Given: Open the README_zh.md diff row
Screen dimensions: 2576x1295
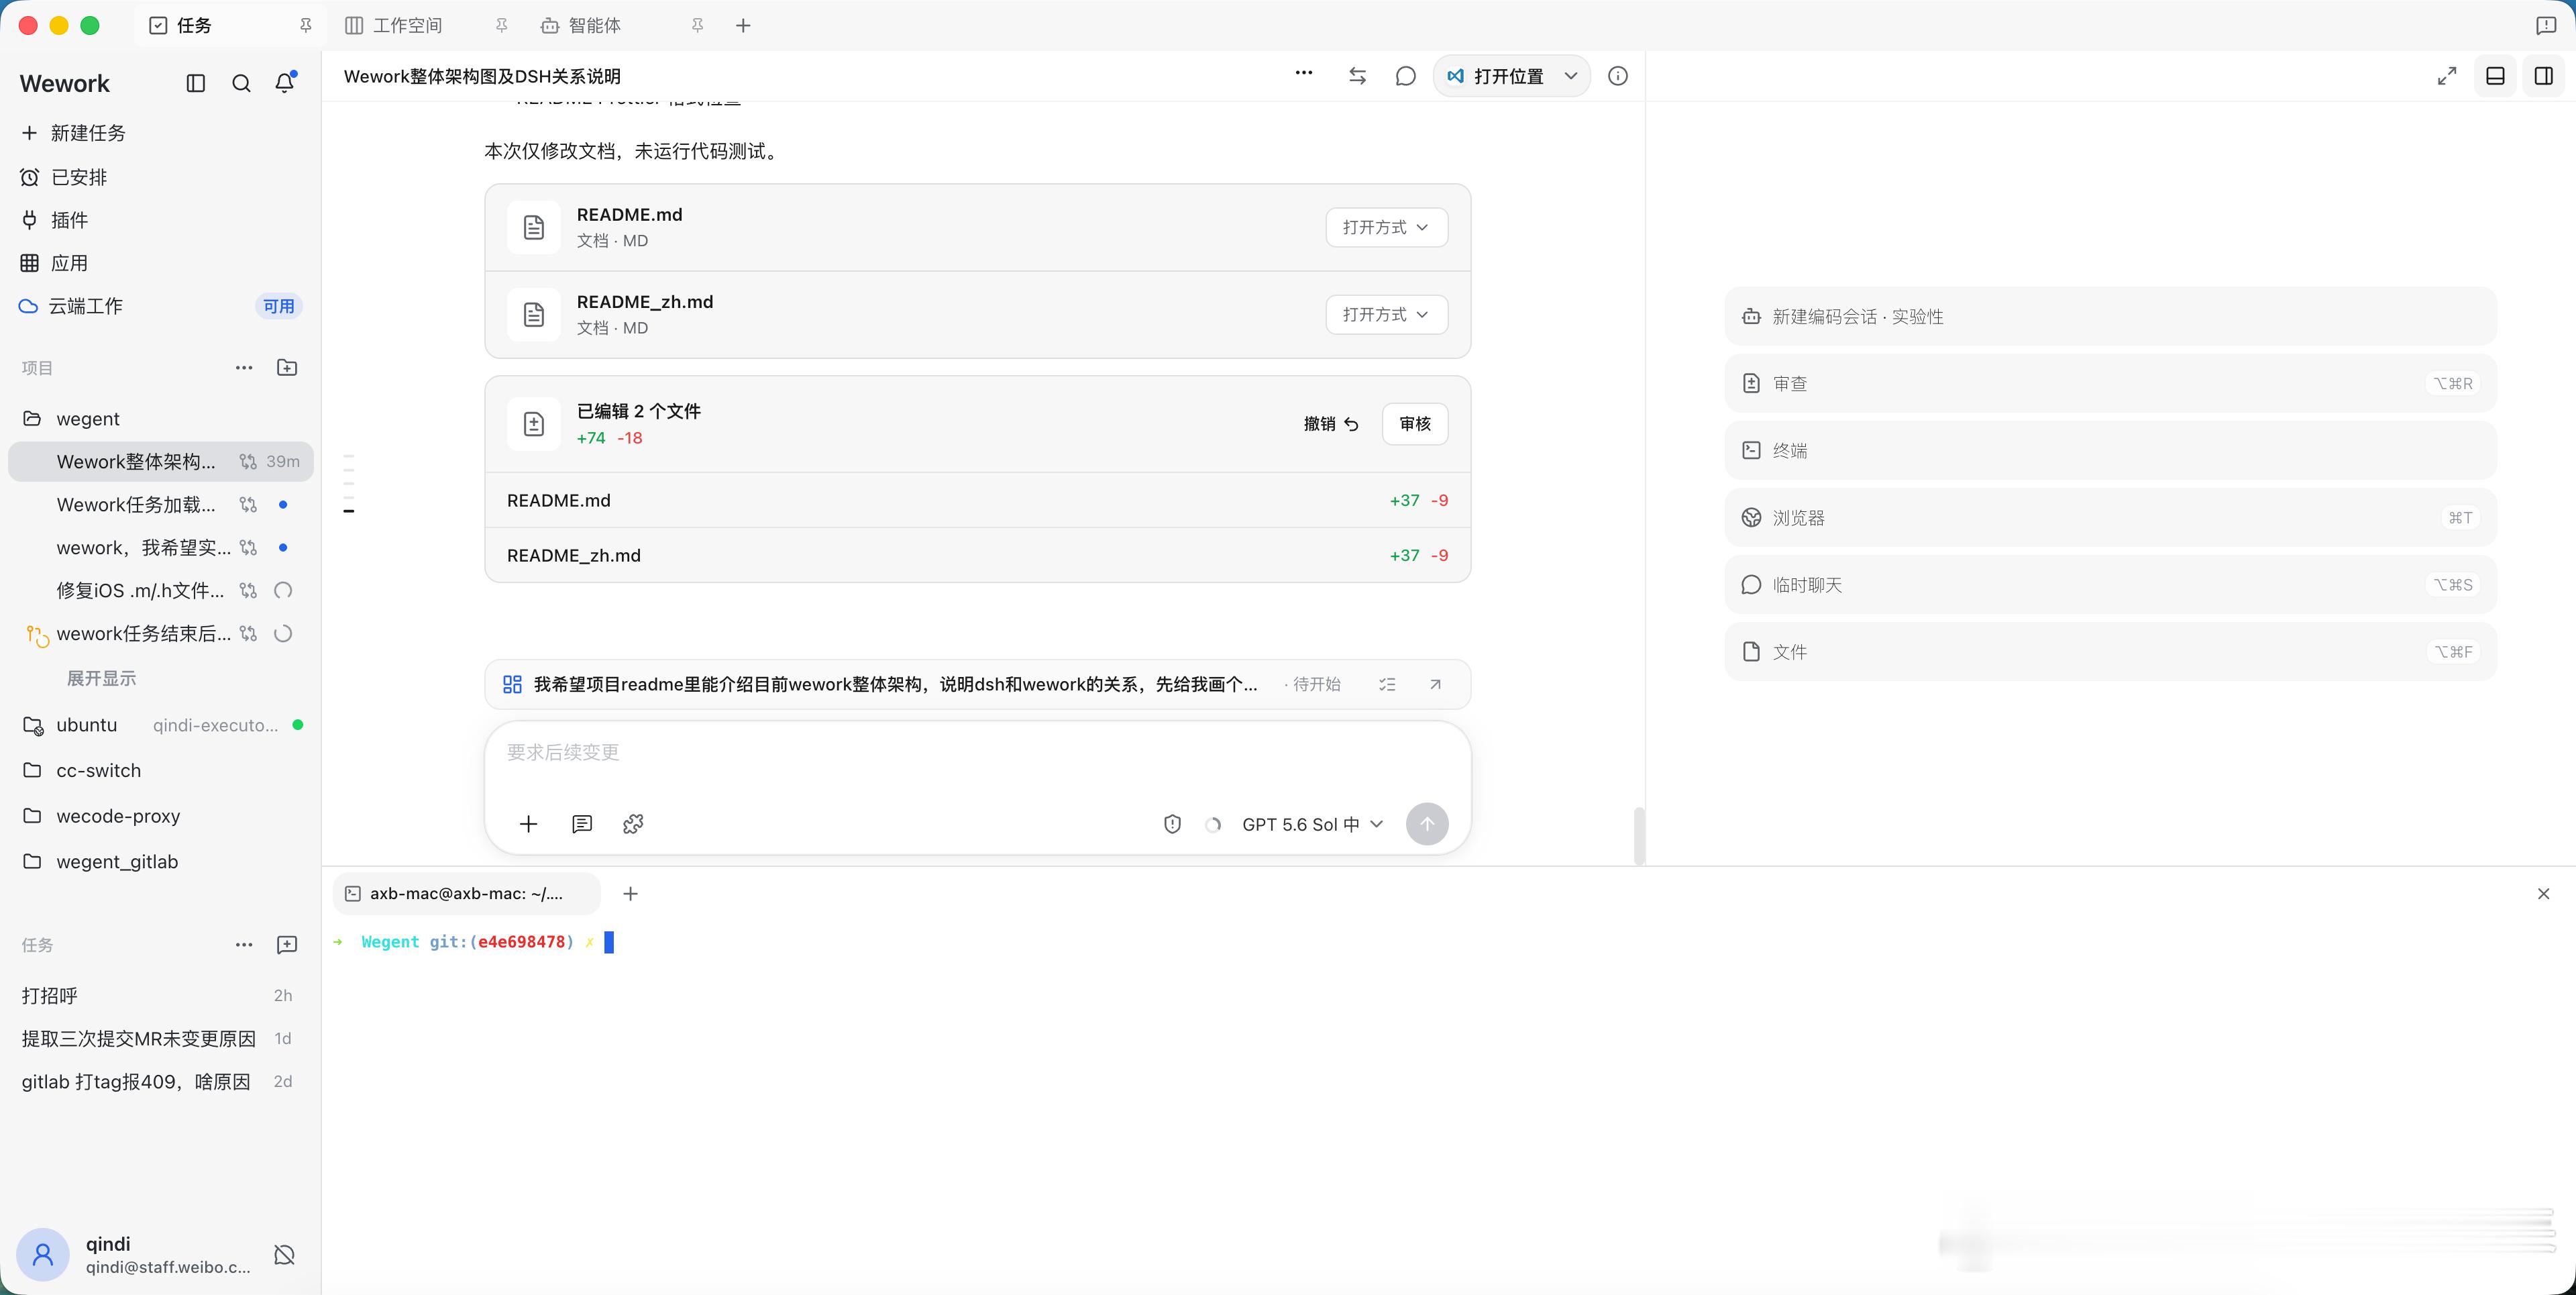Looking at the screenshot, I should click(977, 555).
